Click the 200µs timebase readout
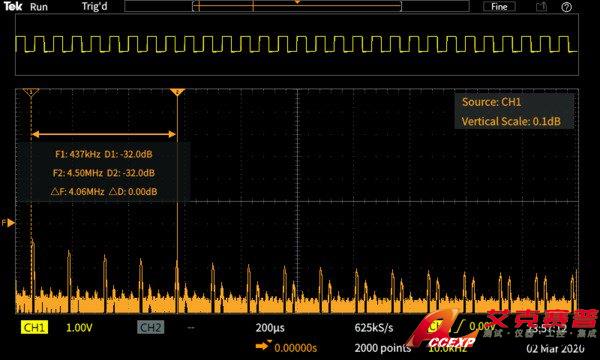Image resolution: width=600 pixels, height=360 pixels. pyautogui.click(x=270, y=328)
